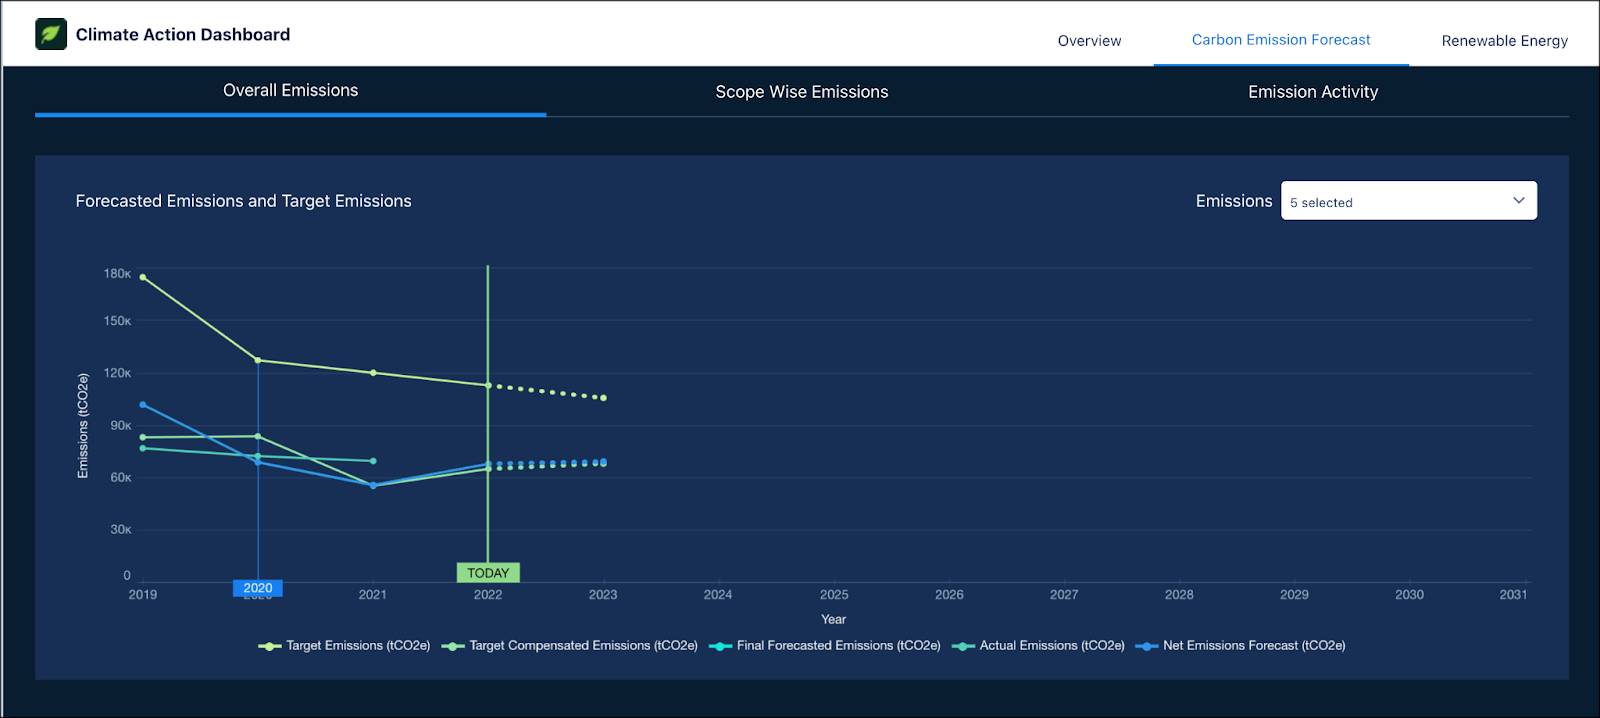This screenshot has height=718, width=1600.
Task: Click the Target Emissions 2023 forecast point
Action: (x=603, y=398)
